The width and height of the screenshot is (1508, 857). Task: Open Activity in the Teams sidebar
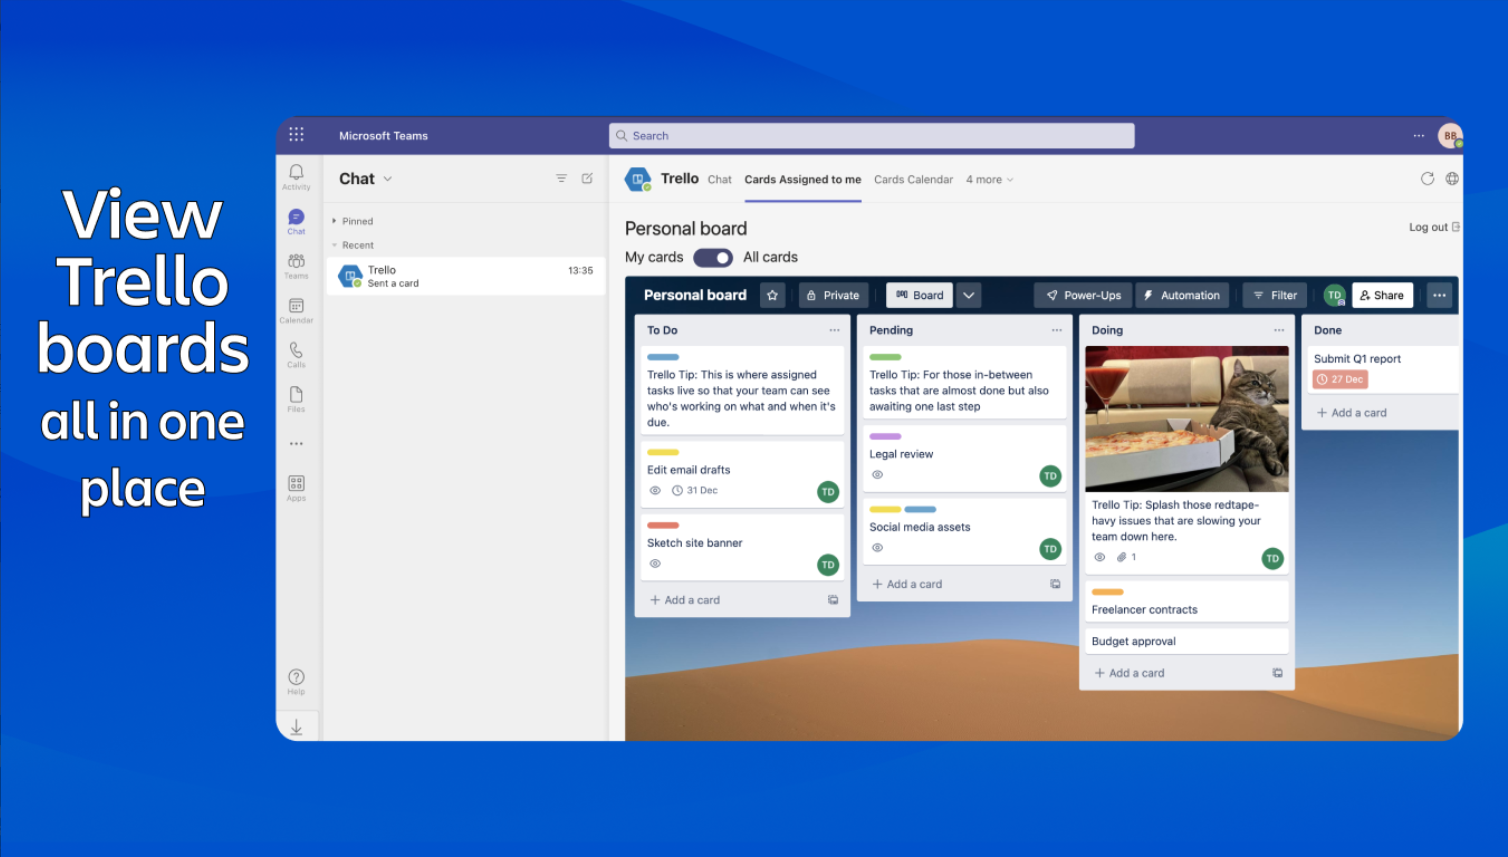(296, 177)
